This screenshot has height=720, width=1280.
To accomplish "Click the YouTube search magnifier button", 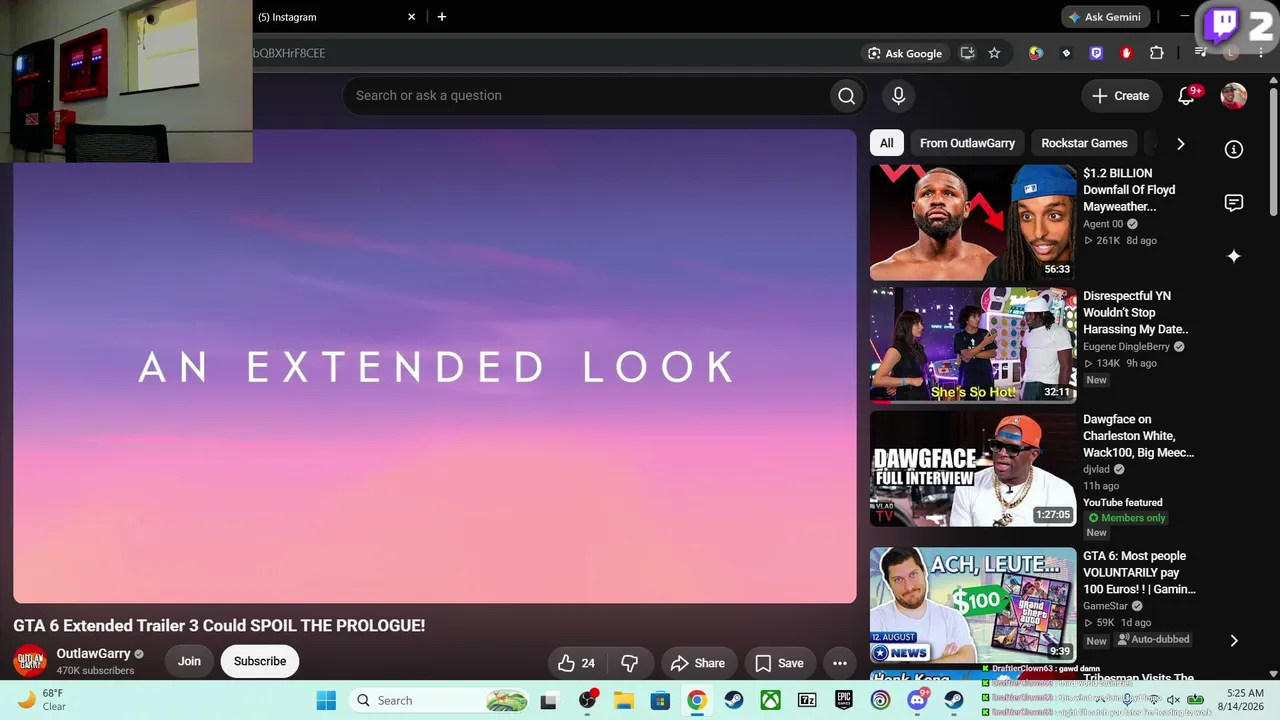I will click(x=846, y=96).
